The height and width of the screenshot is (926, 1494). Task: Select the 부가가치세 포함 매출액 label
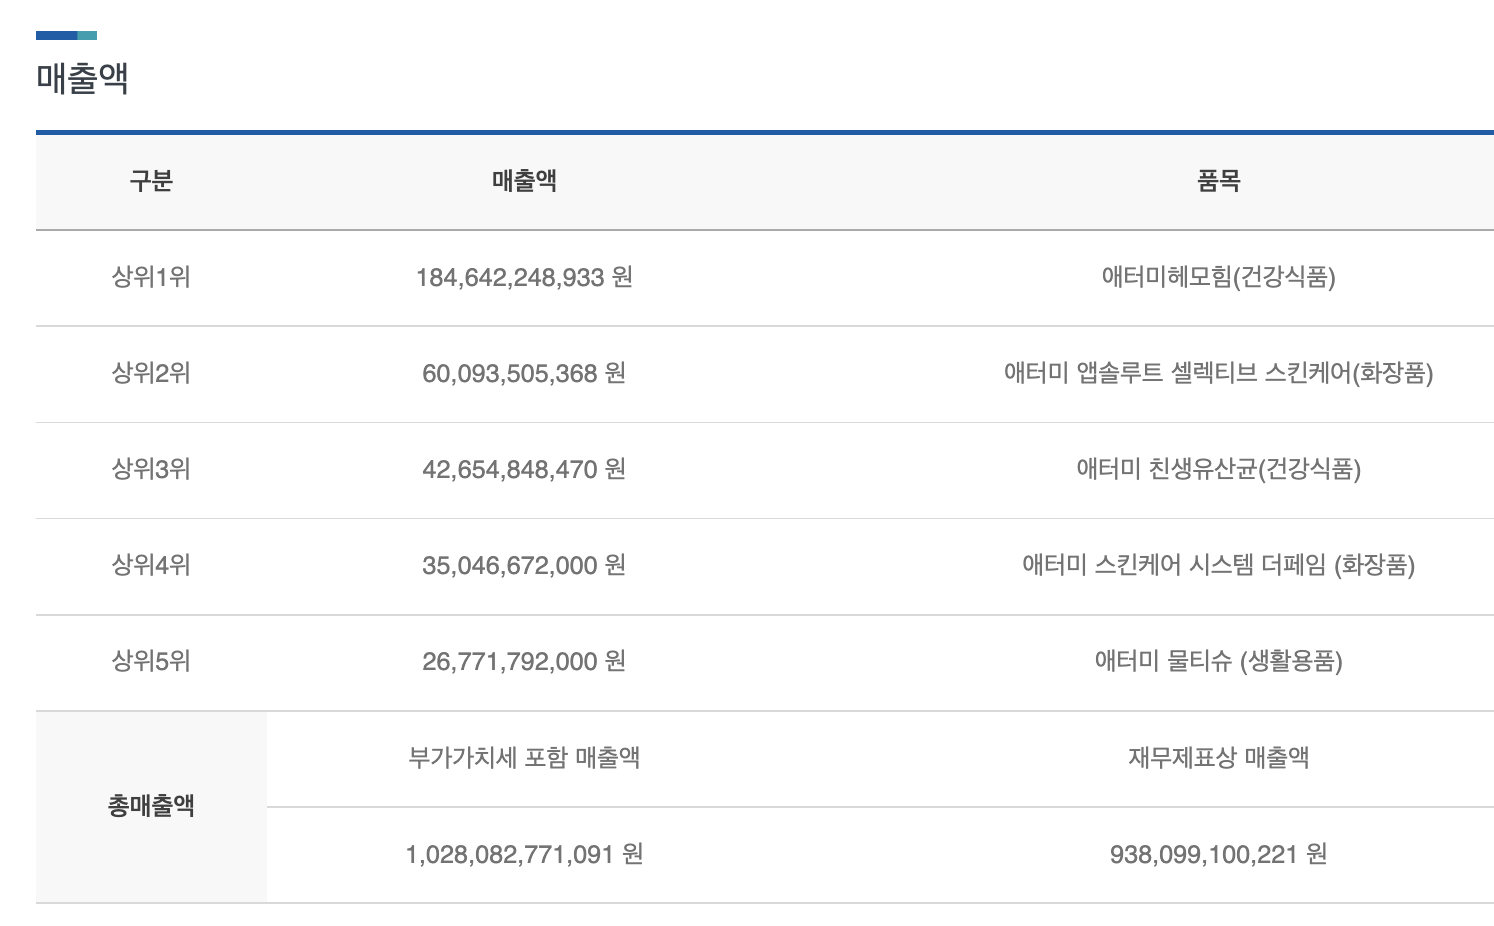point(524,757)
